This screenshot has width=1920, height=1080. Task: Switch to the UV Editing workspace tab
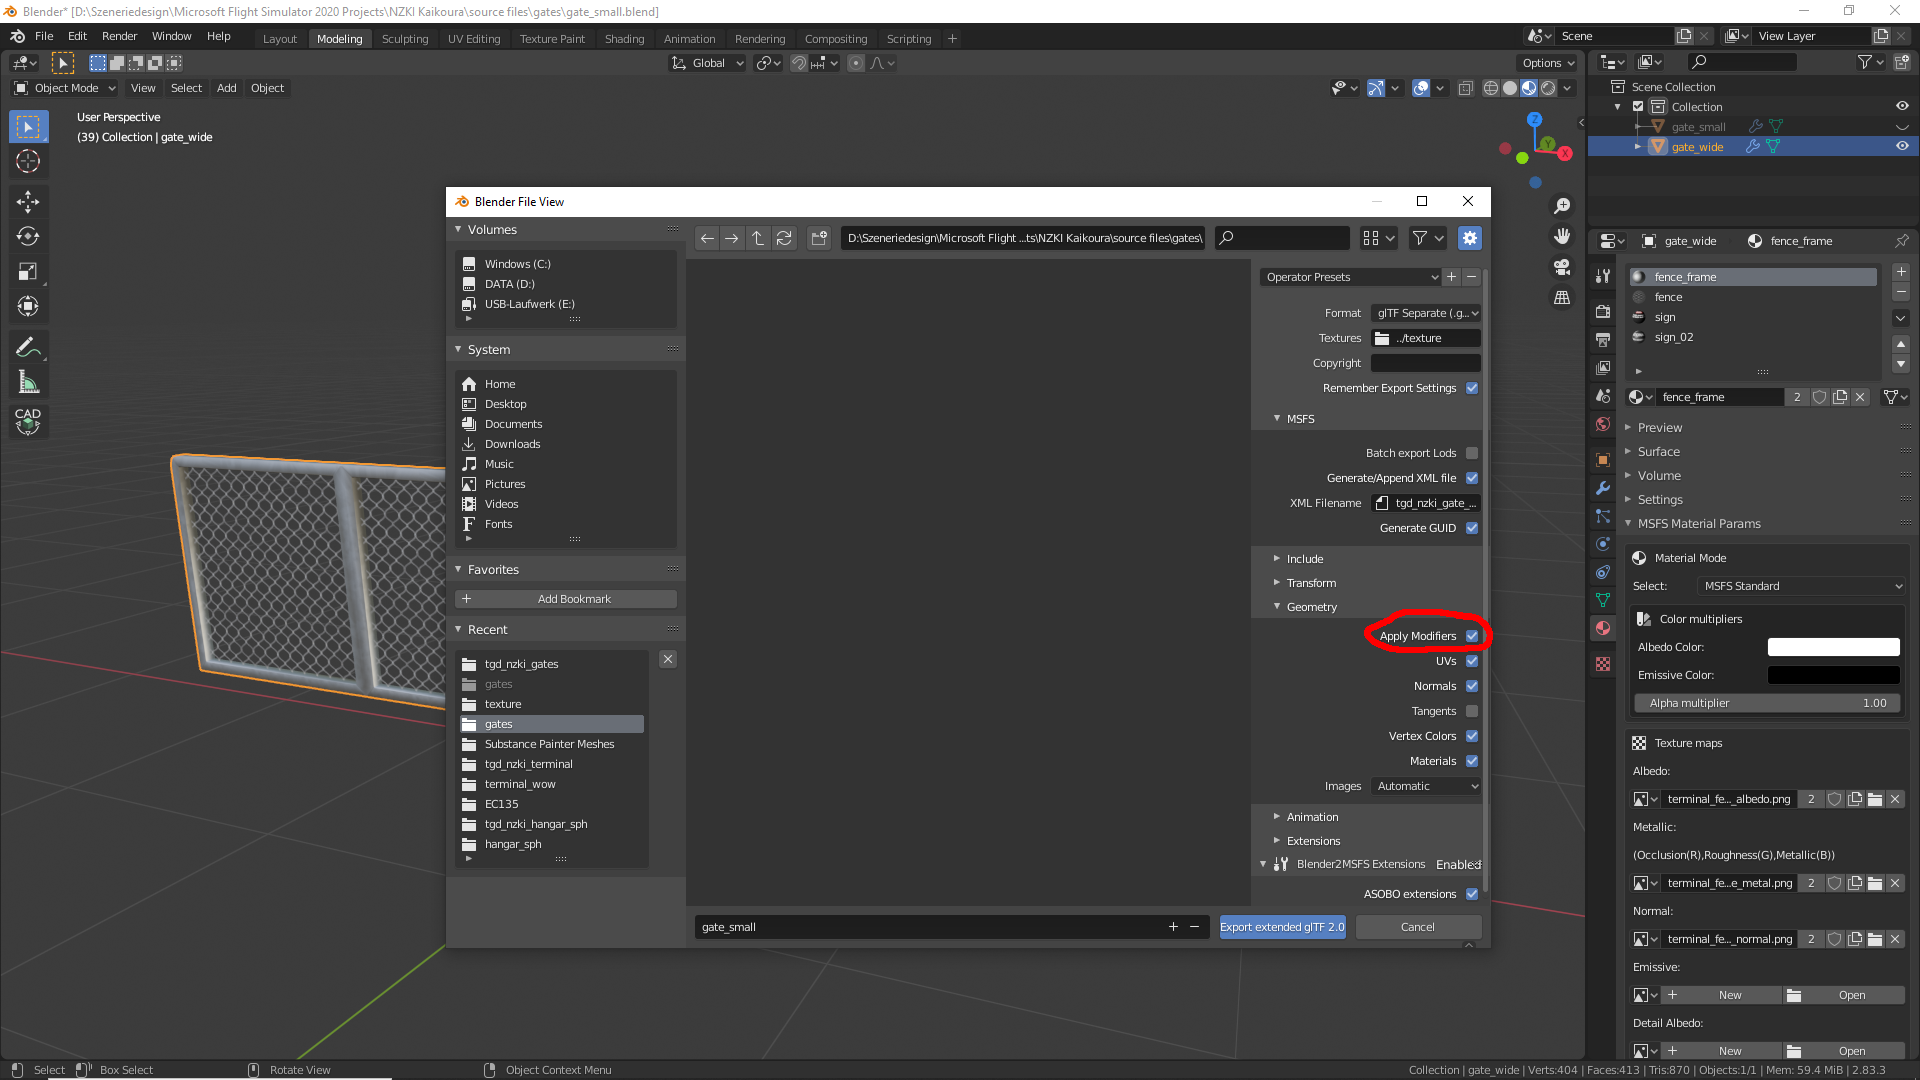click(x=474, y=39)
